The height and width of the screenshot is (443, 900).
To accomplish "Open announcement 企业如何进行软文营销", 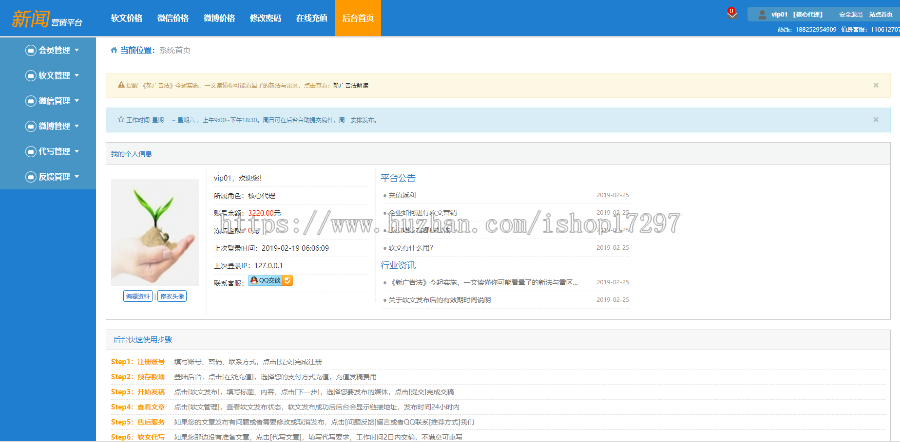I will tap(424, 212).
